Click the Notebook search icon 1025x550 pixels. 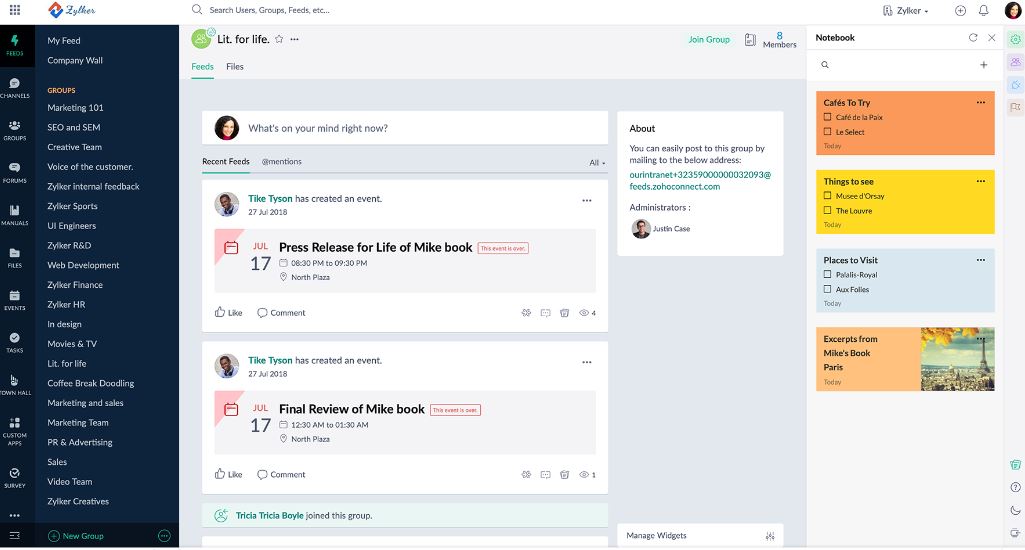coord(825,65)
